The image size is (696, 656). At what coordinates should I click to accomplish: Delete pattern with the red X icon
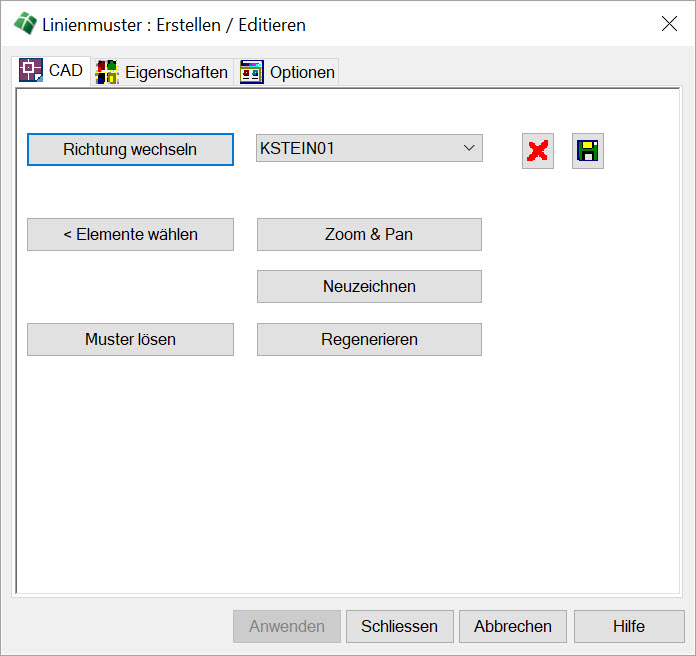[x=538, y=151]
